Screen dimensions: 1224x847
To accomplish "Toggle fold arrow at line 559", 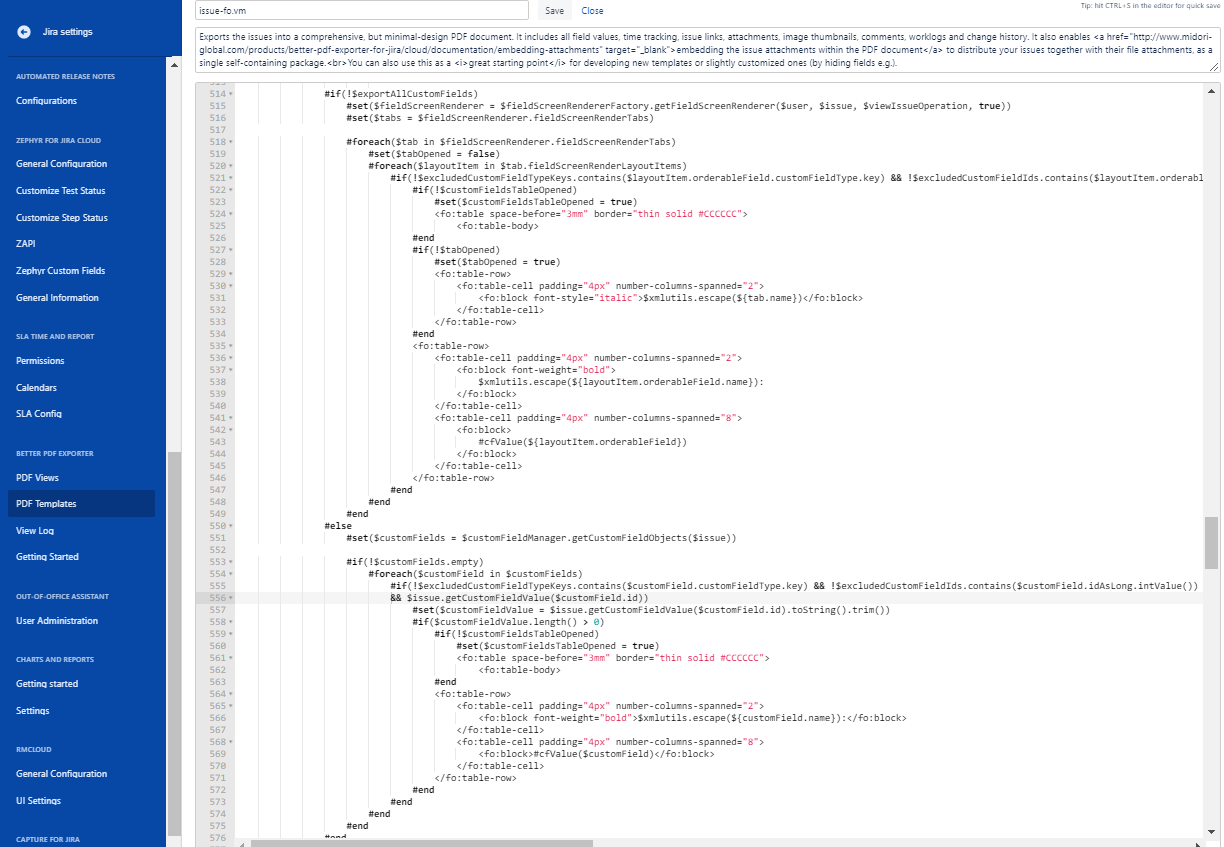I will tap(231, 634).
